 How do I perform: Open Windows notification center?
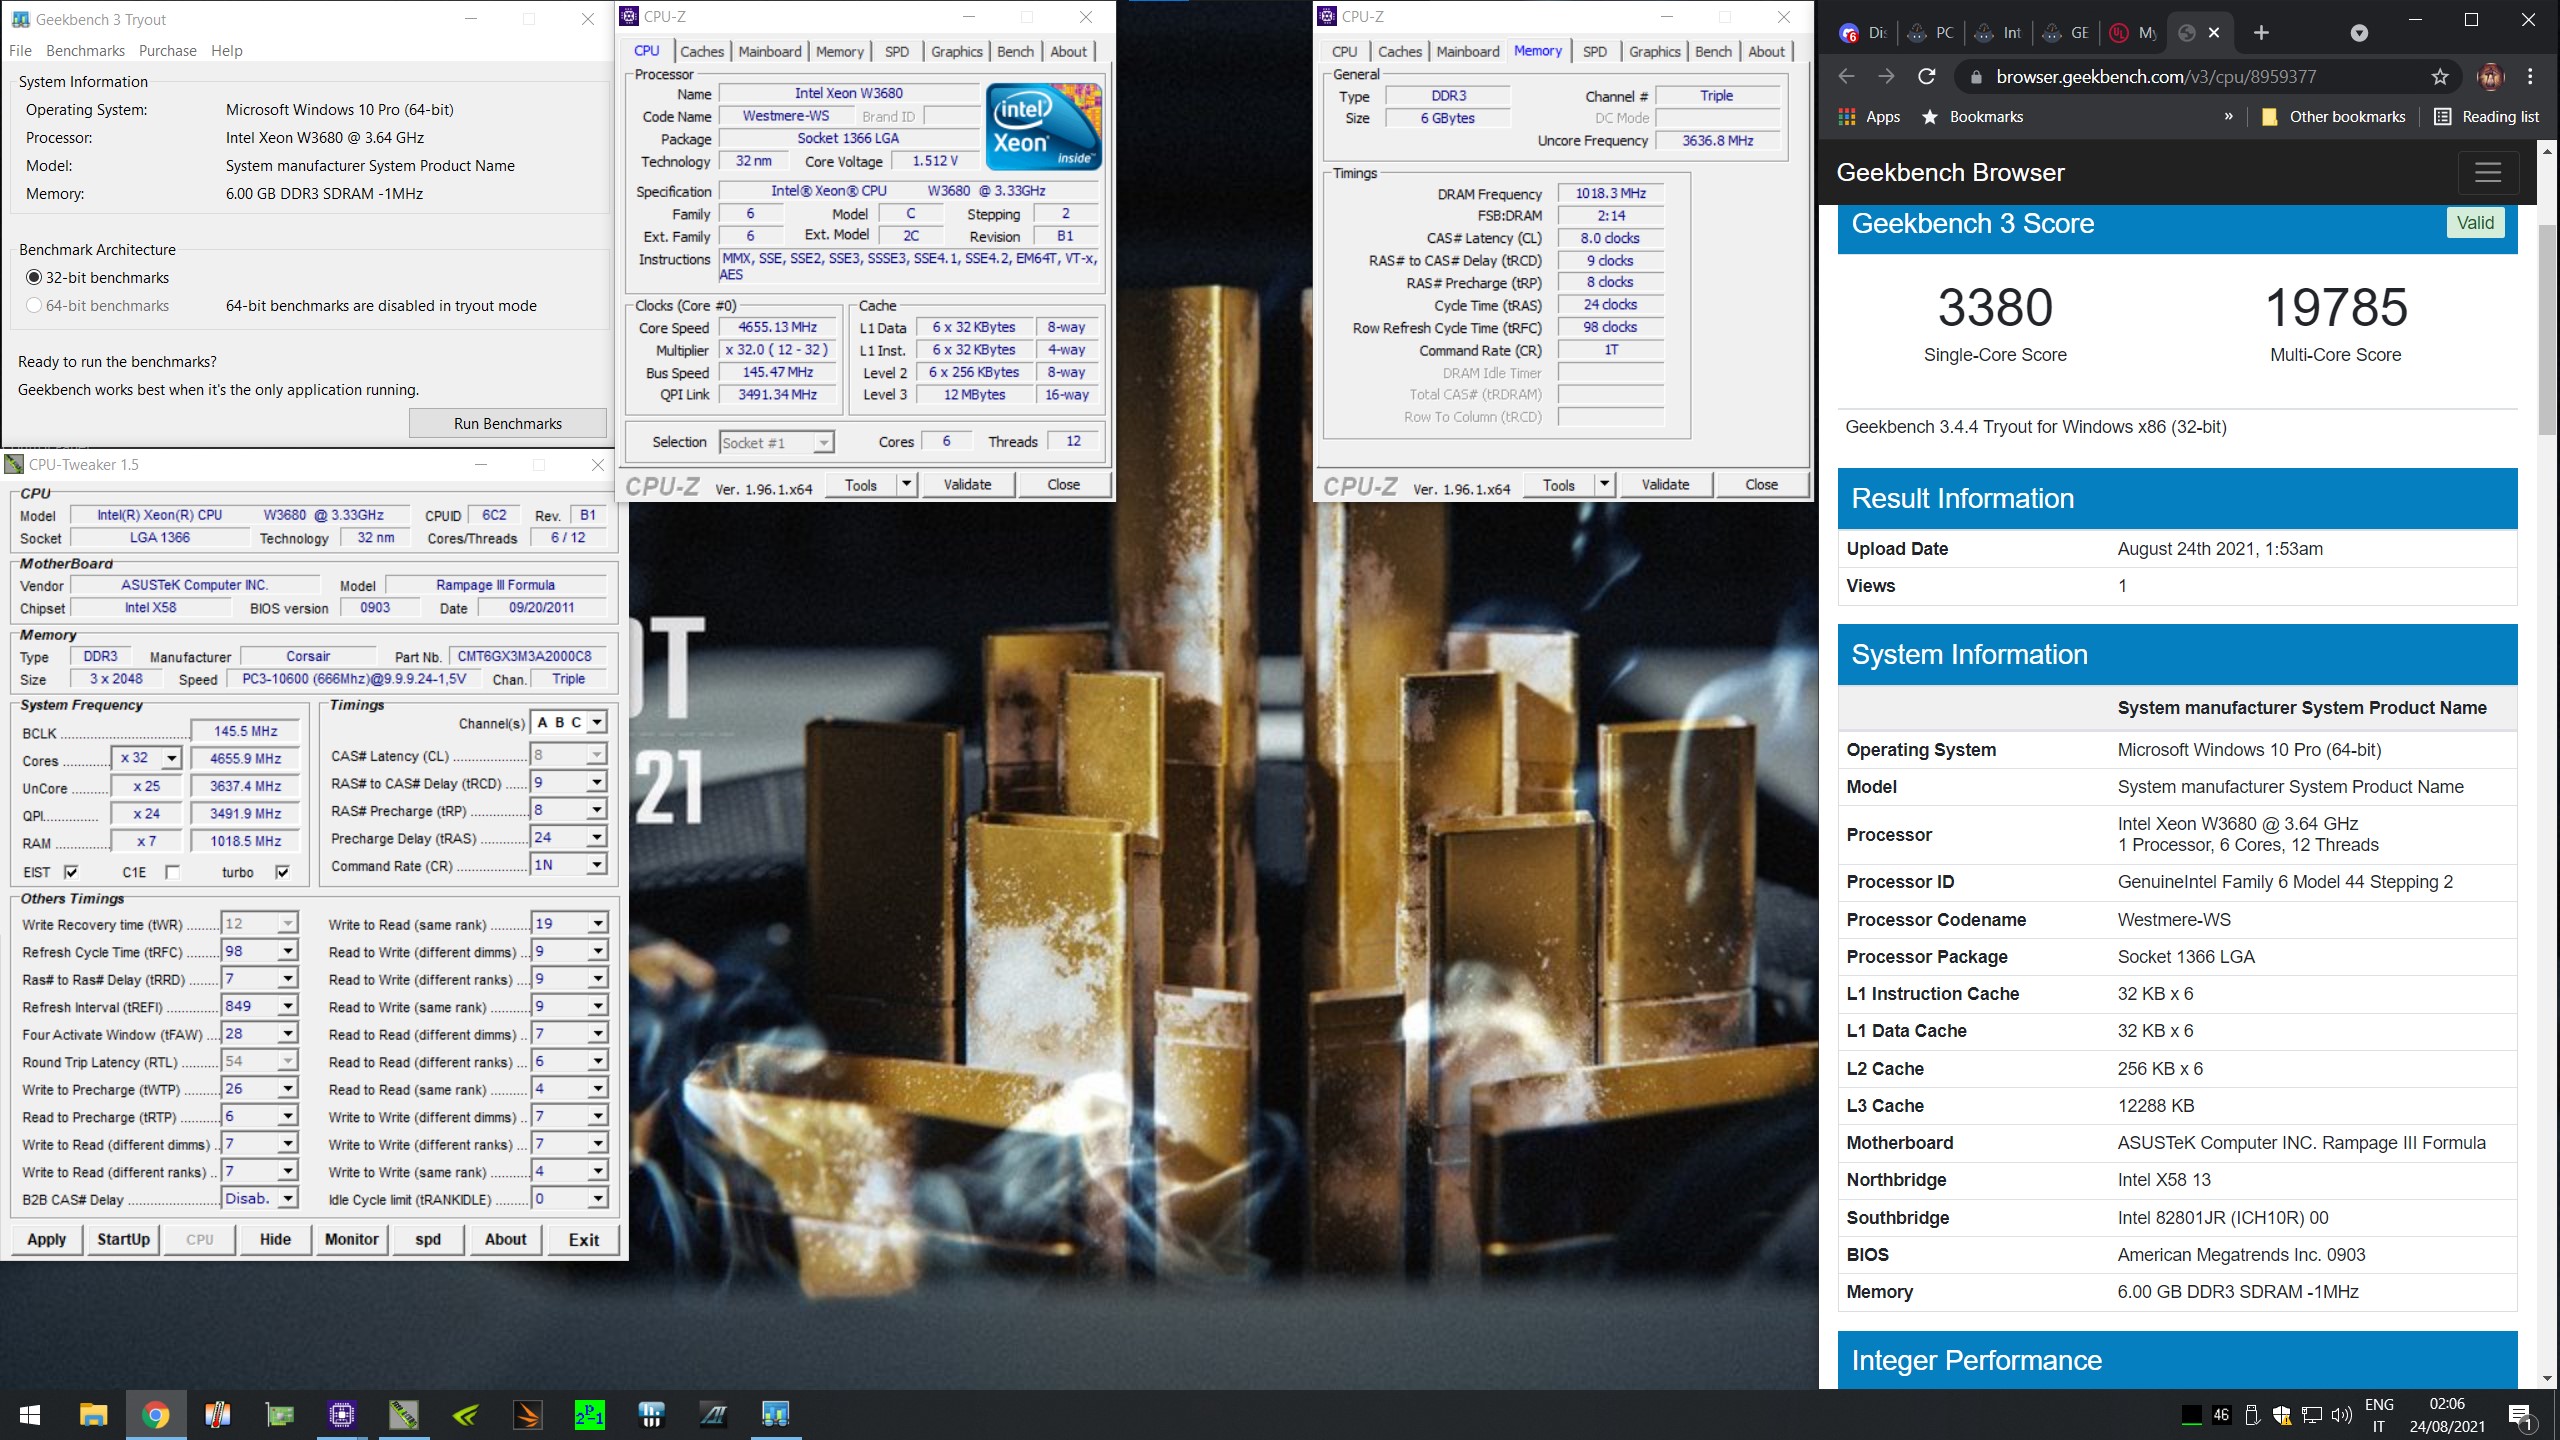point(2521,1415)
